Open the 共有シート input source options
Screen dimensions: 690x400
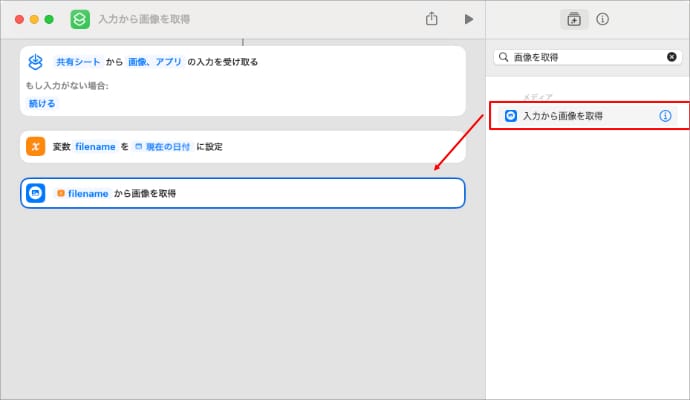(77, 62)
